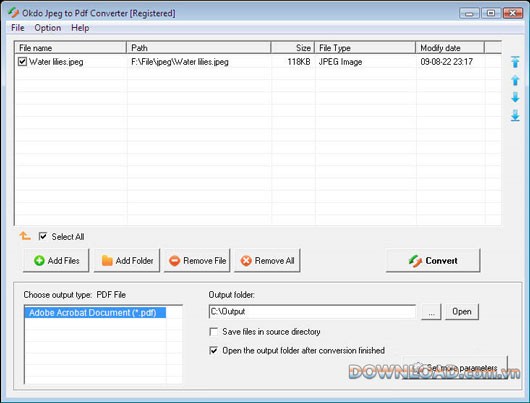Start conversion with the Convert button
530x403 pixels.
click(x=433, y=260)
